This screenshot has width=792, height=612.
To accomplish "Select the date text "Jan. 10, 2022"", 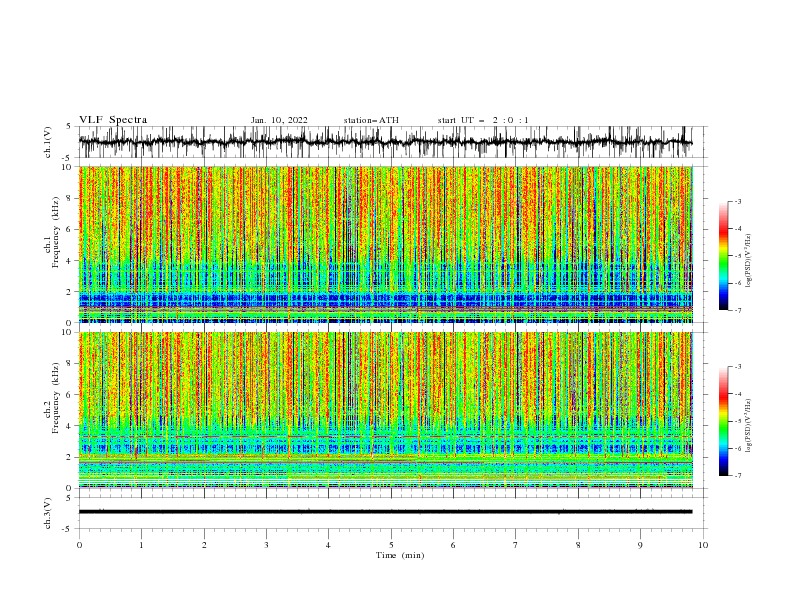I will (x=279, y=120).
